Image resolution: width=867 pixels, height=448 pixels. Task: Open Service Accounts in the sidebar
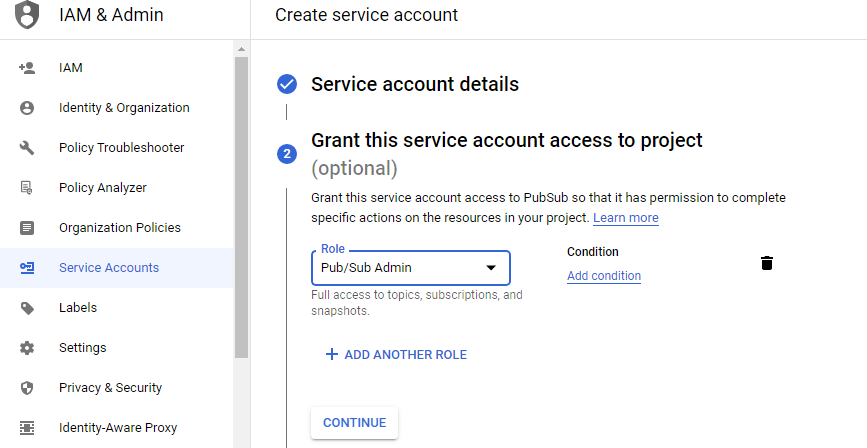108,268
